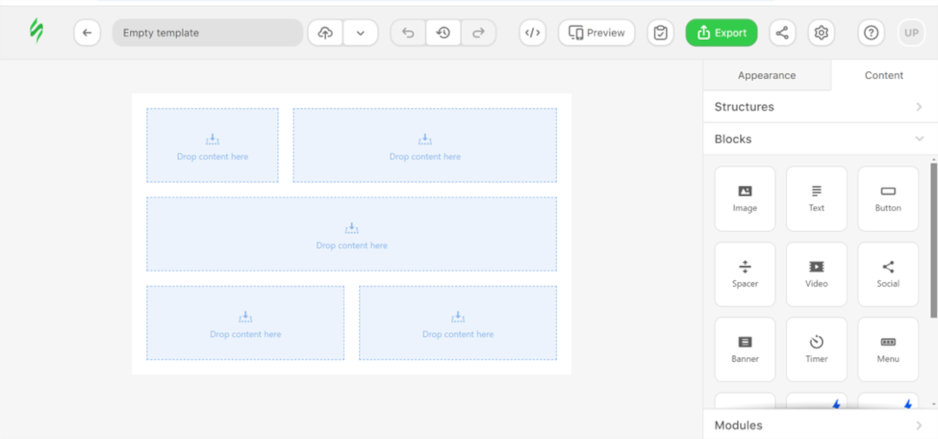The width and height of the screenshot is (938, 439).
Task: Click the undo arrow
Action: 408,33
